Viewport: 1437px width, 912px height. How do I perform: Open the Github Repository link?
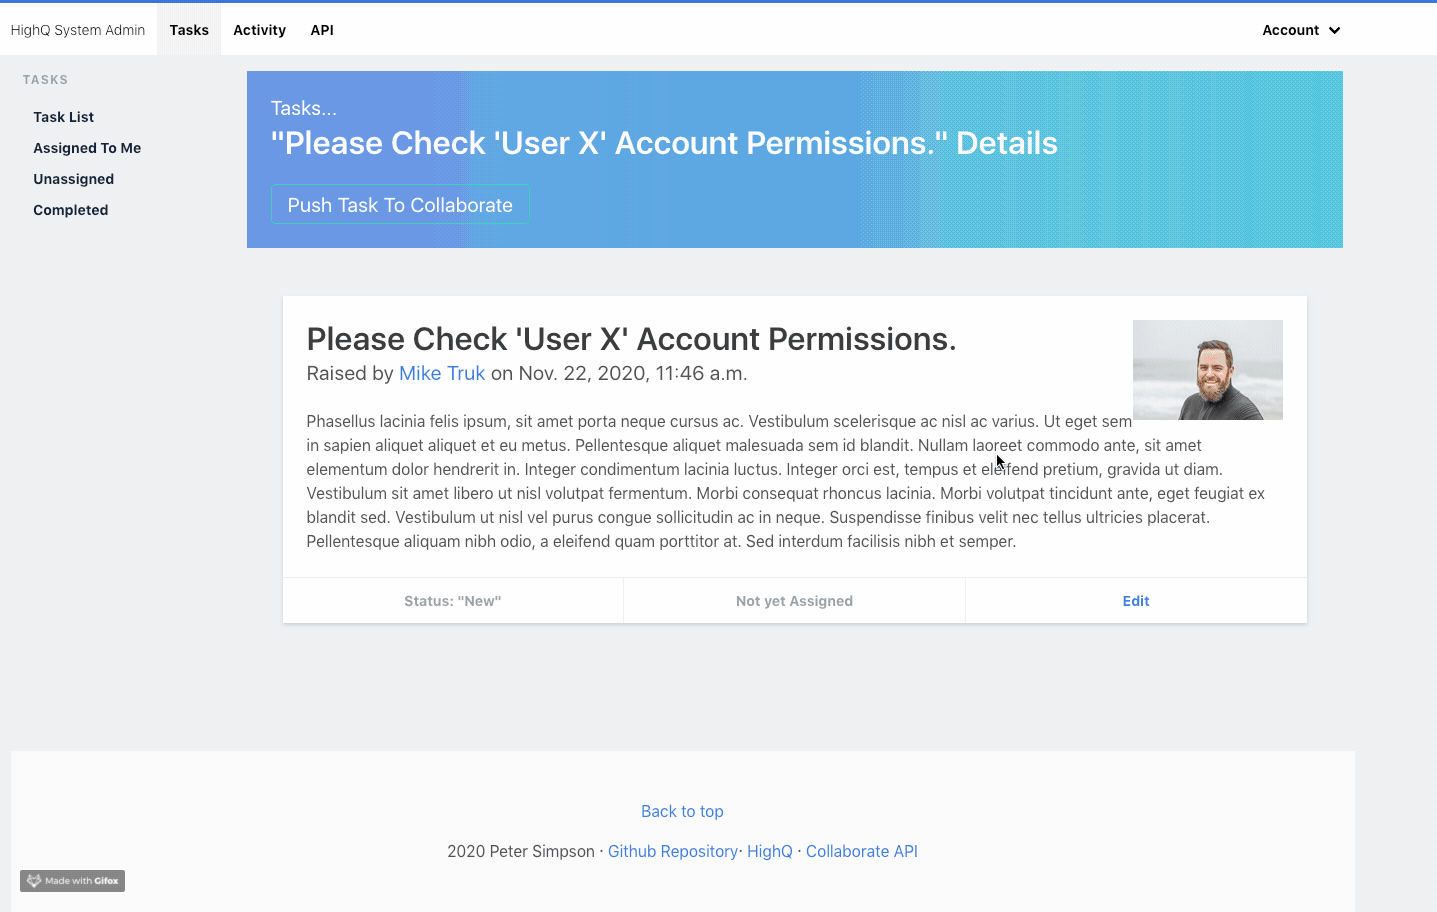pos(672,851)
